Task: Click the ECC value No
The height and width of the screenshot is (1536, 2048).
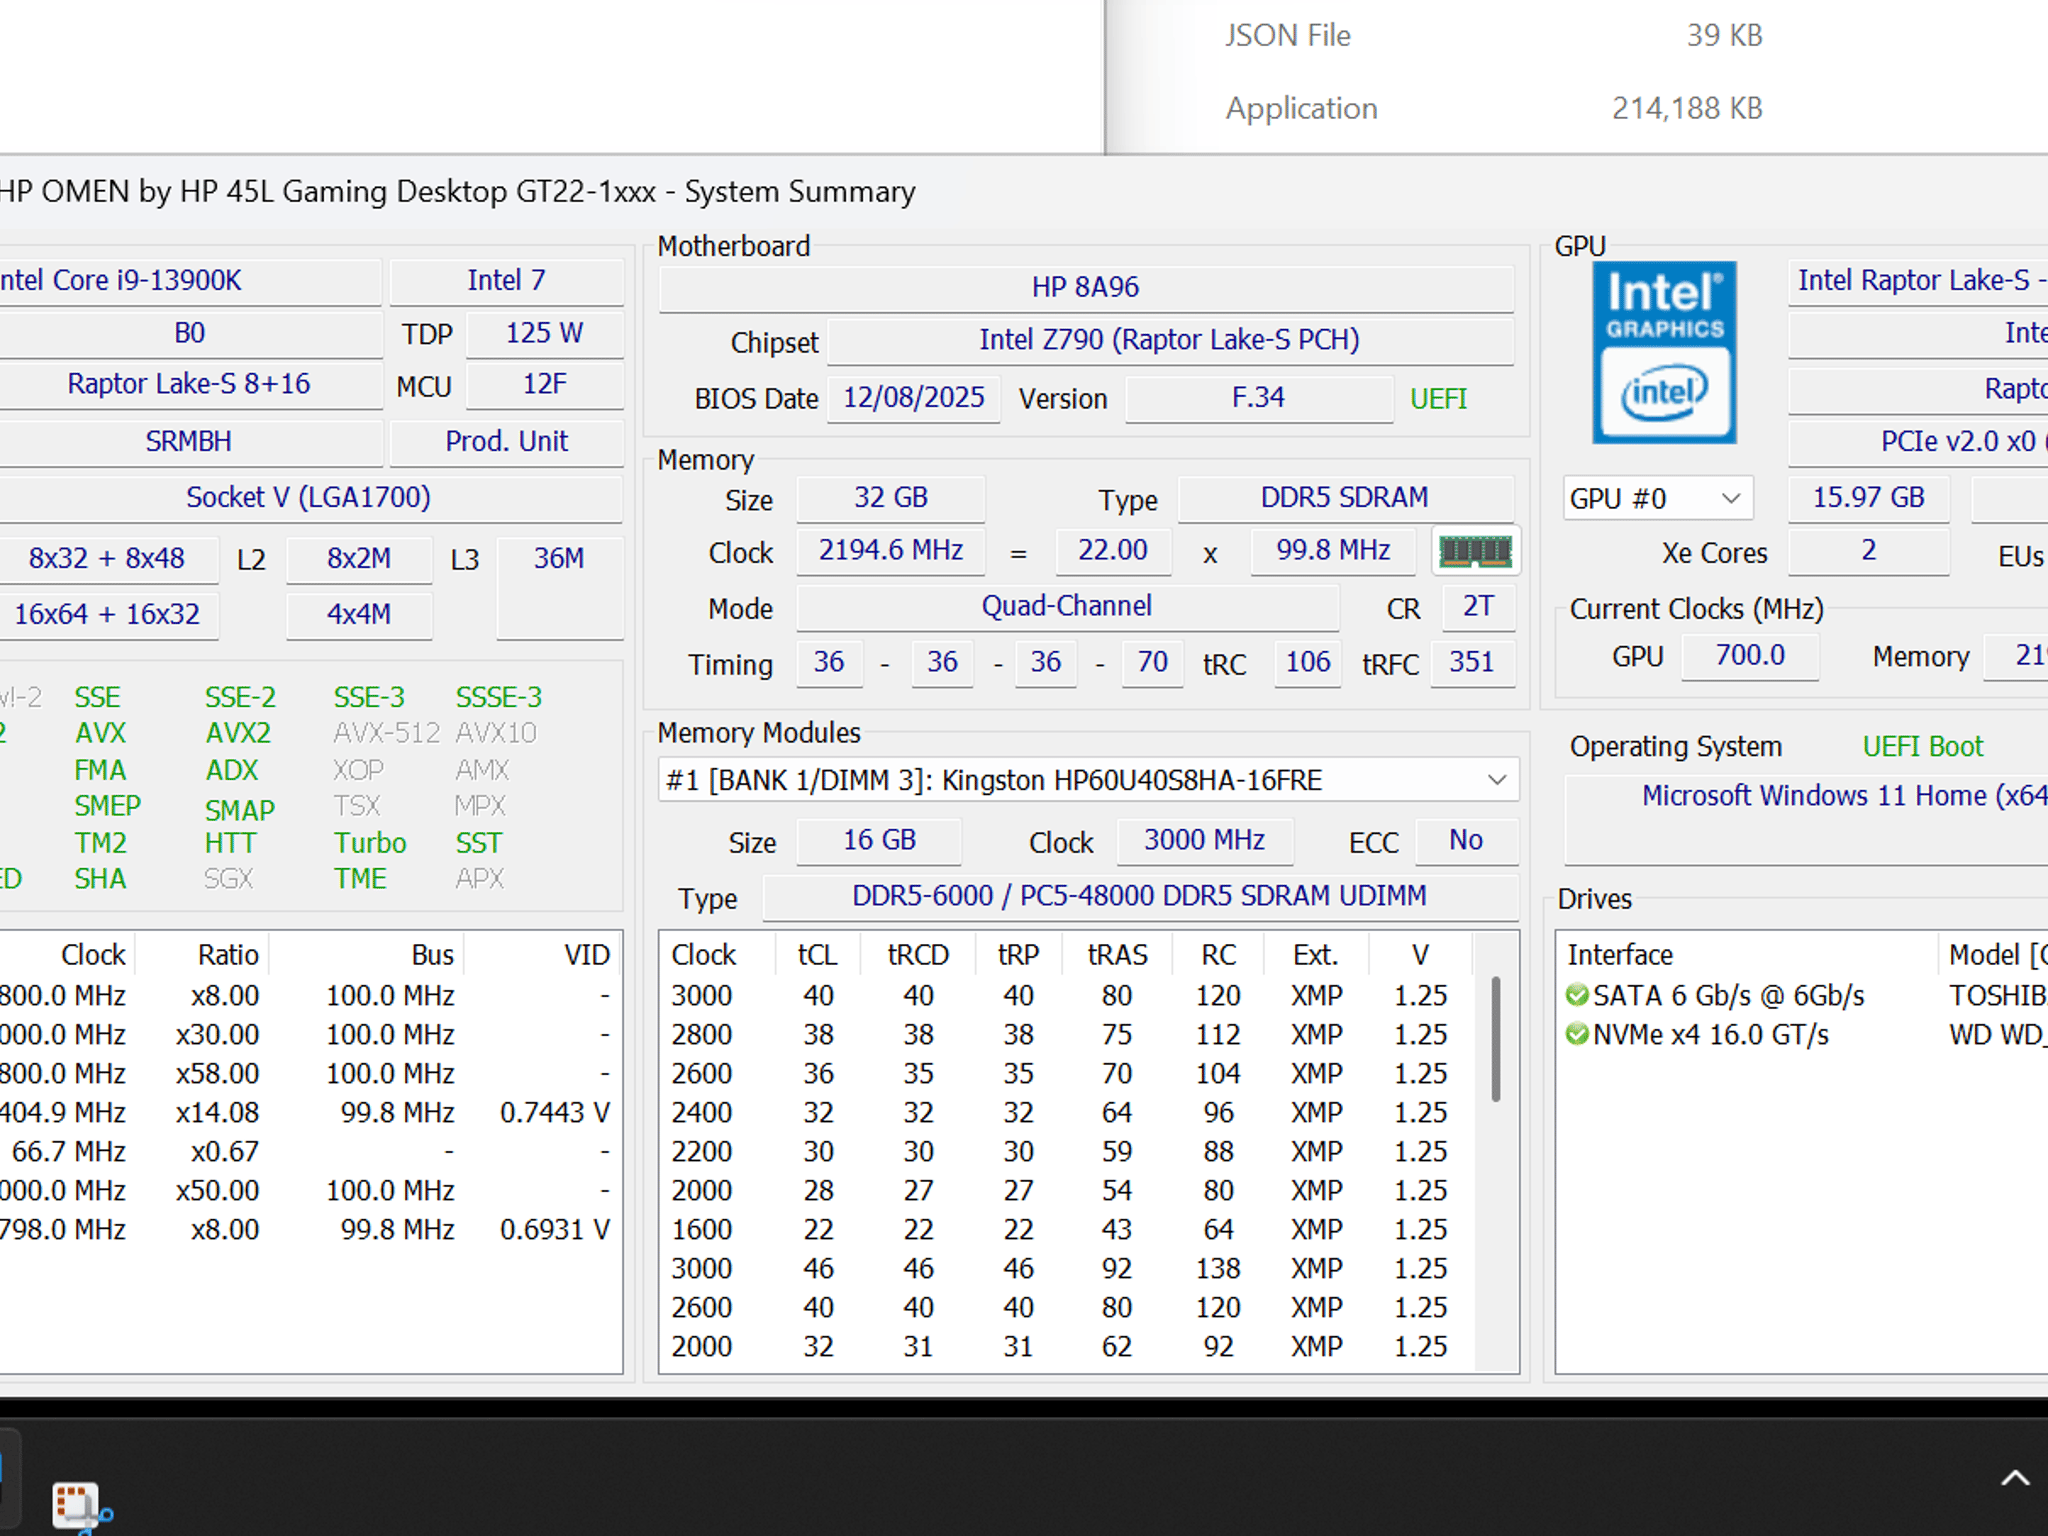Action: (1466, 841)
